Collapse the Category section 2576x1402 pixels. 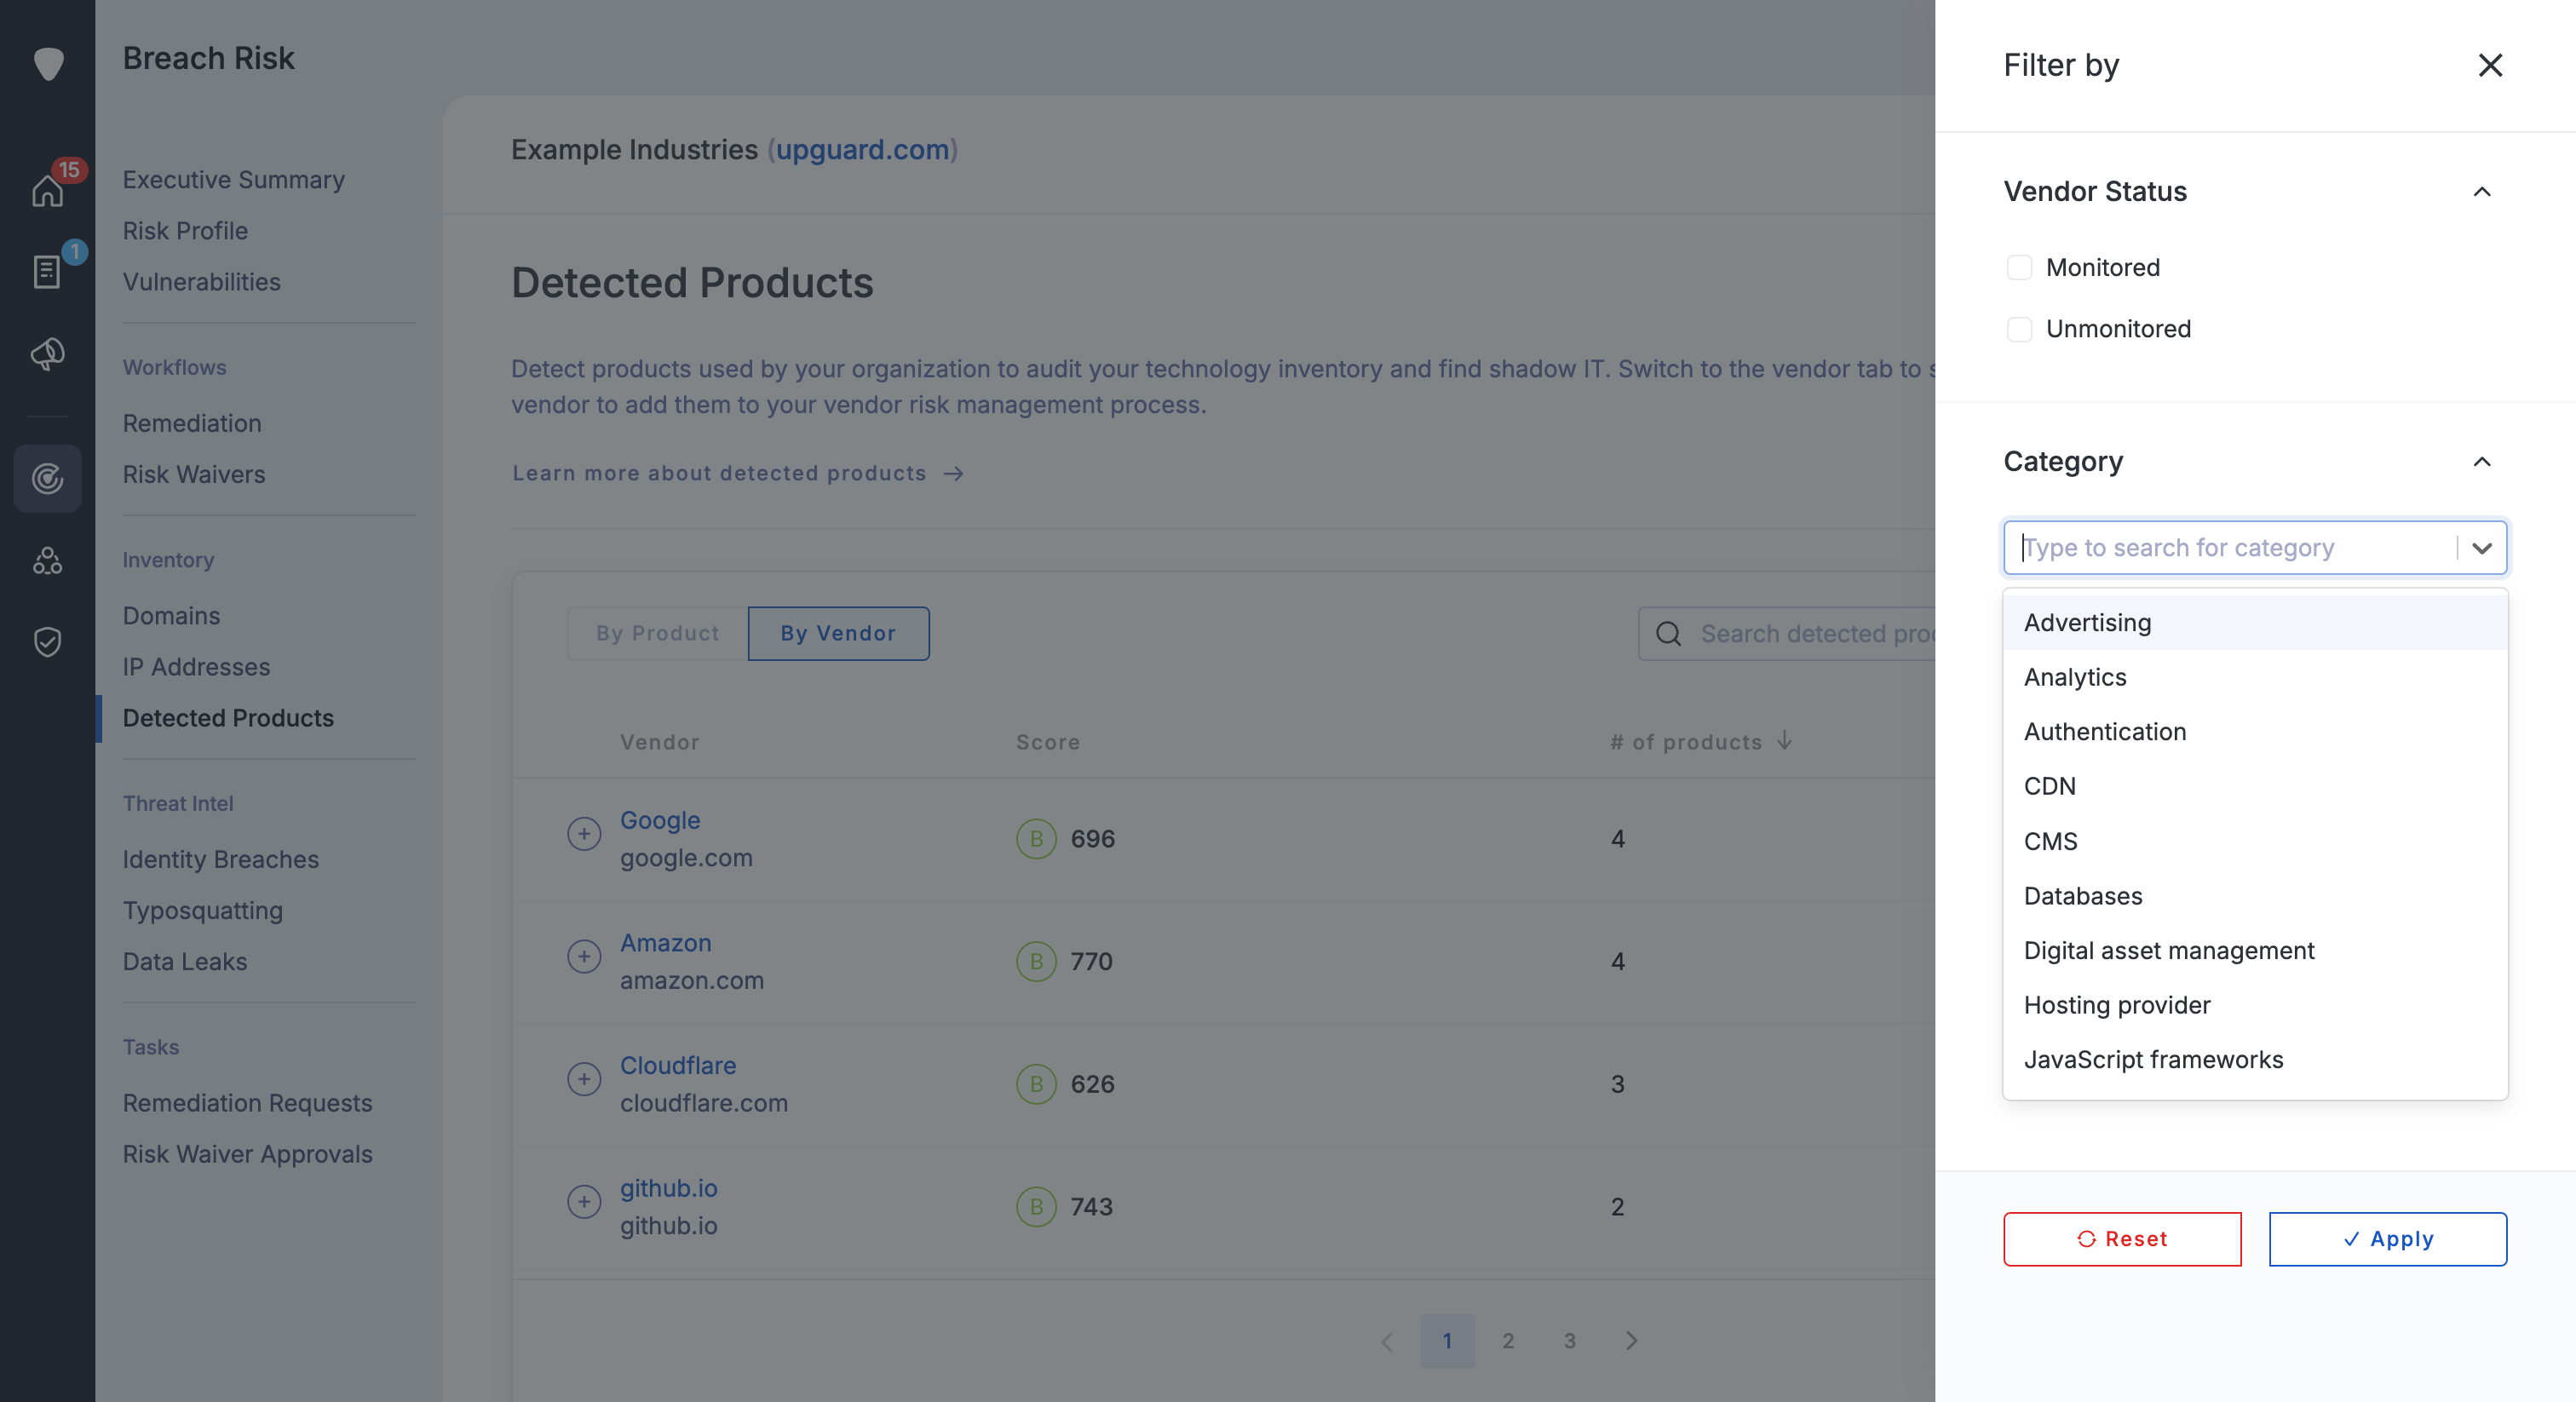coord(2482,462)
